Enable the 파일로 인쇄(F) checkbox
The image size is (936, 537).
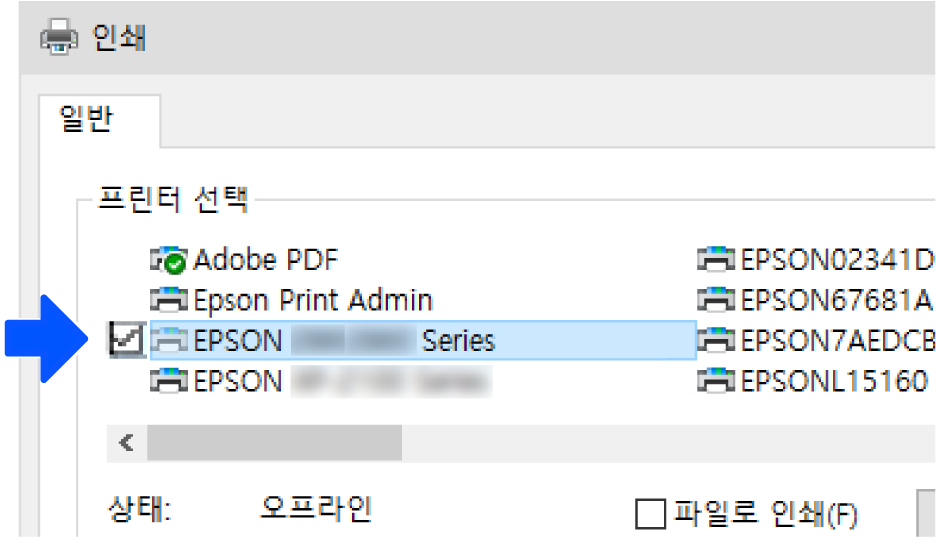650,514
